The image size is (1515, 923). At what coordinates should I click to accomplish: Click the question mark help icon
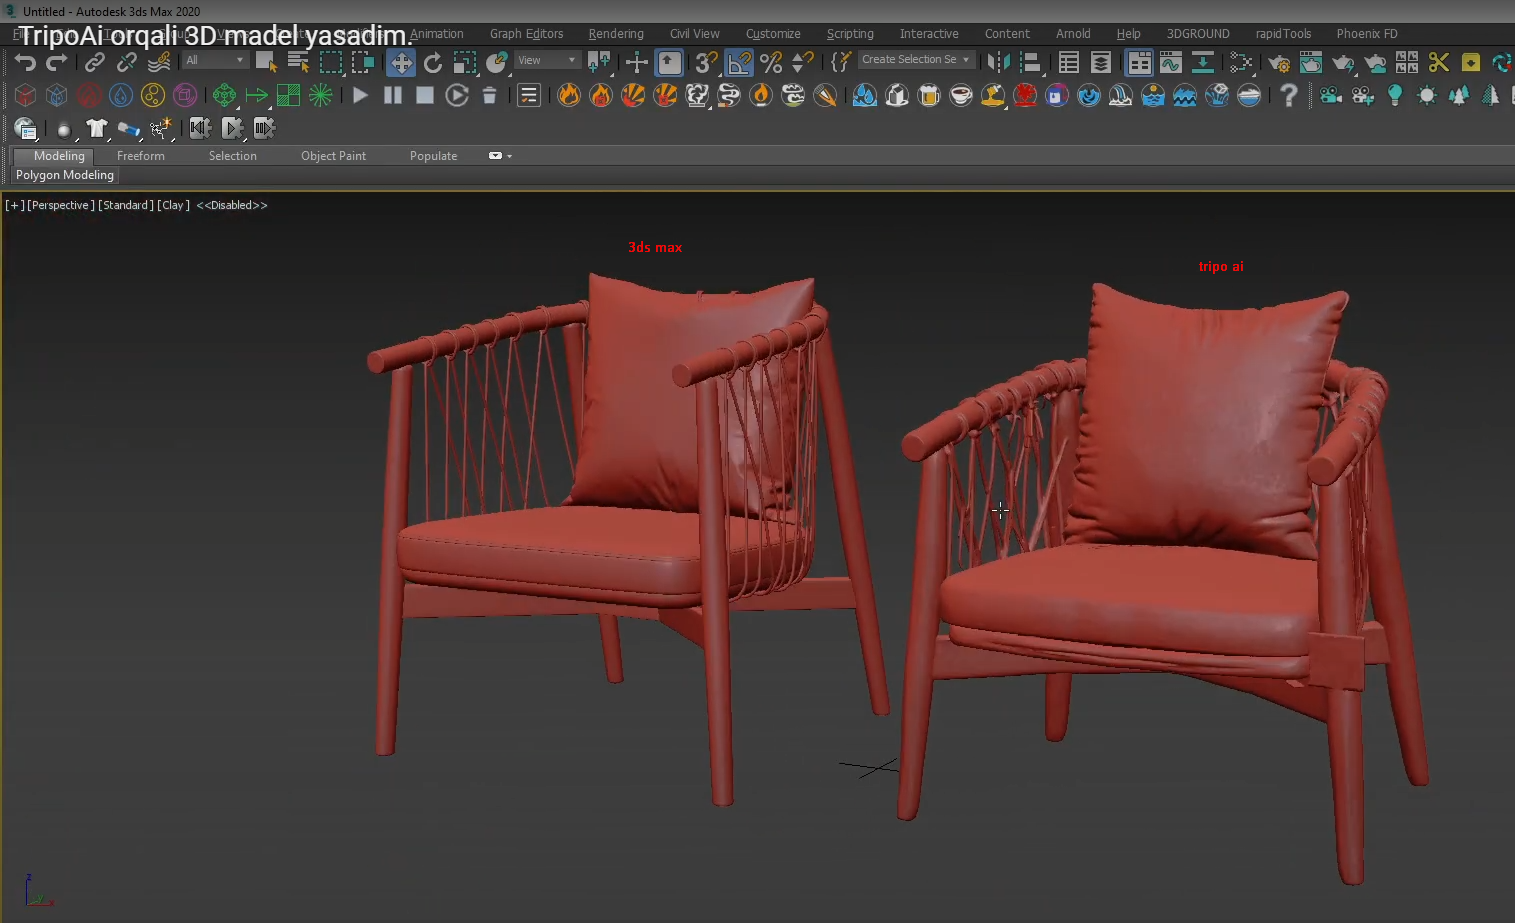1289,95
